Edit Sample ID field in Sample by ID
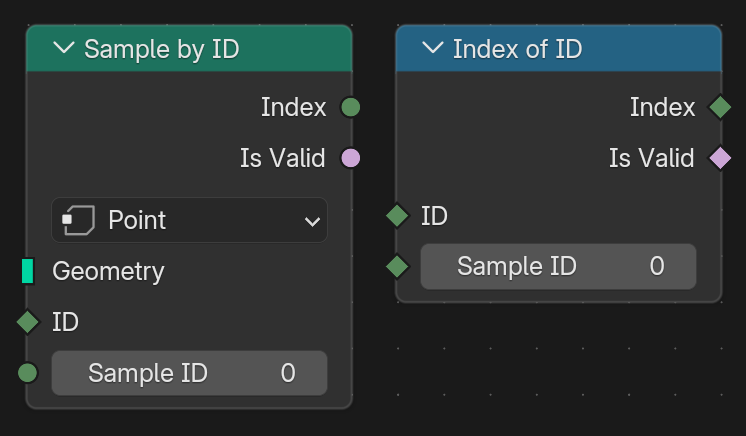This screenshot has height=436, width=746. (x=189, y=373)
